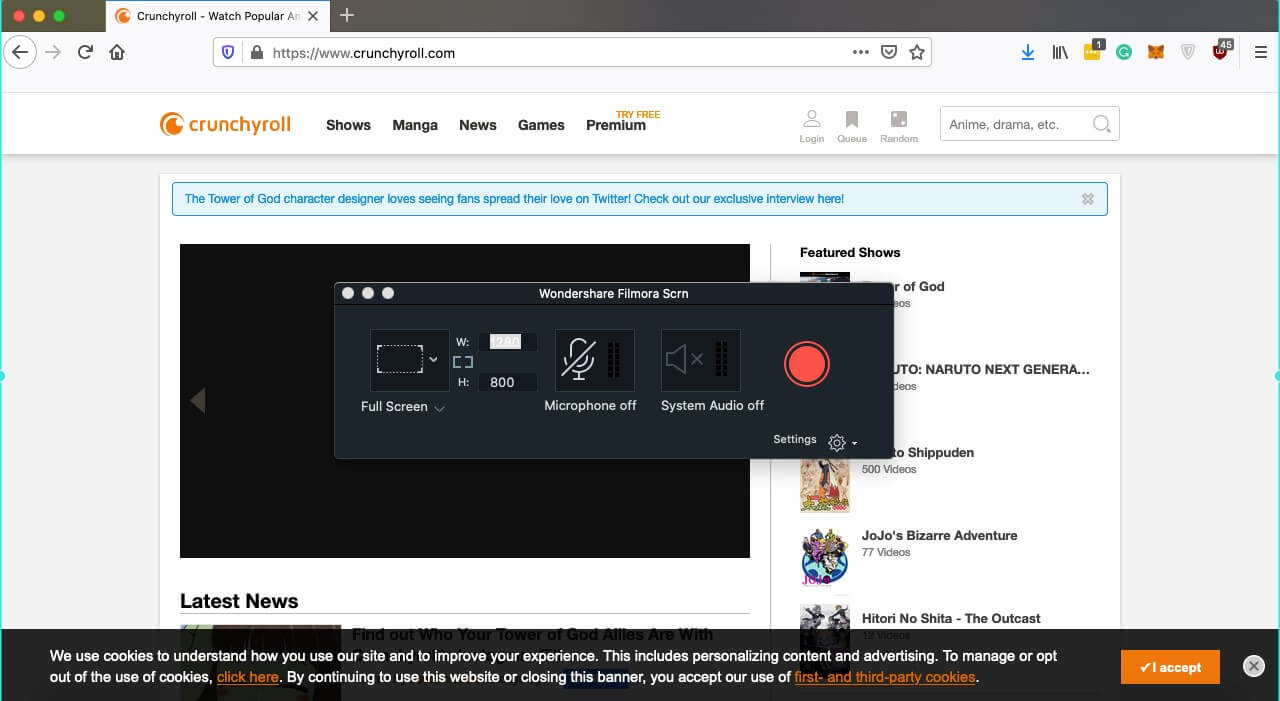Reload the current page
The image size is (1280, 701).
coord(86,52)
